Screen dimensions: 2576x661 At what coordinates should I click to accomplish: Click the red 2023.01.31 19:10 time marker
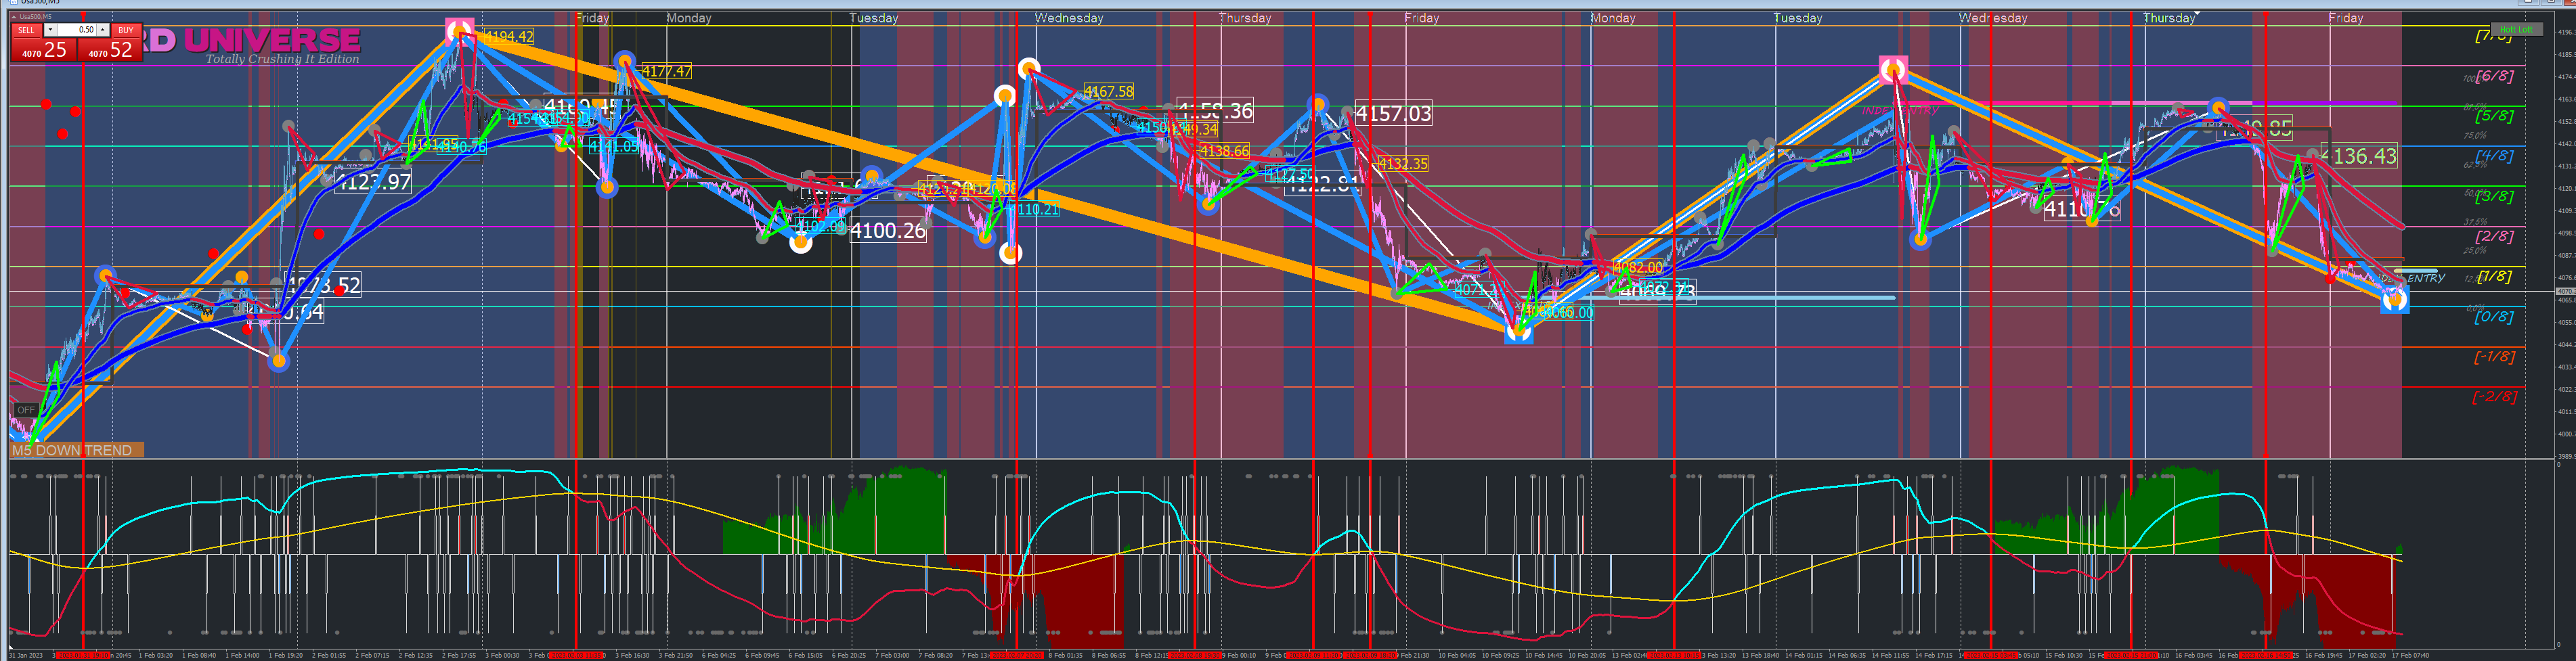tap(83, 655)
